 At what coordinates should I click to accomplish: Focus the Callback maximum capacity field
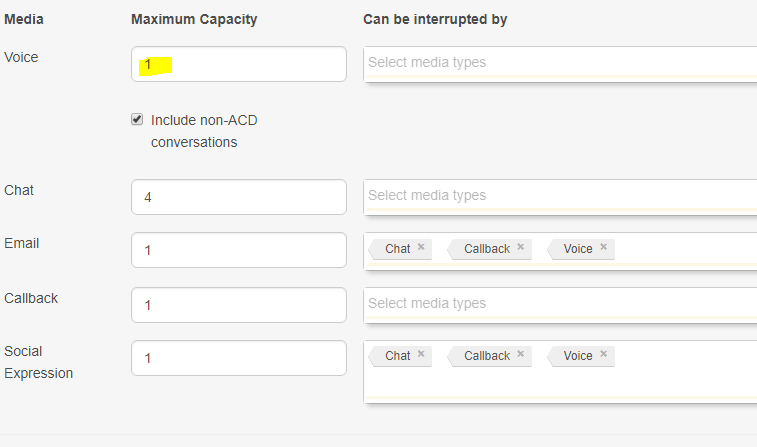click(239, 305)
